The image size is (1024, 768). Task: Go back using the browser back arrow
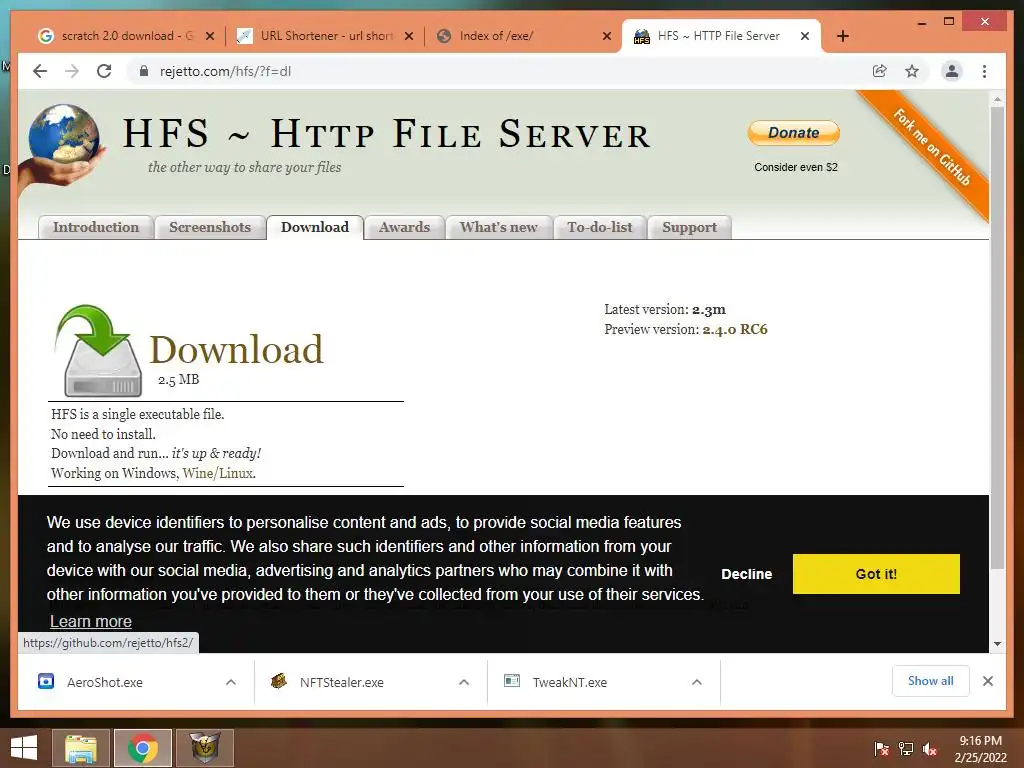[40, 71]
